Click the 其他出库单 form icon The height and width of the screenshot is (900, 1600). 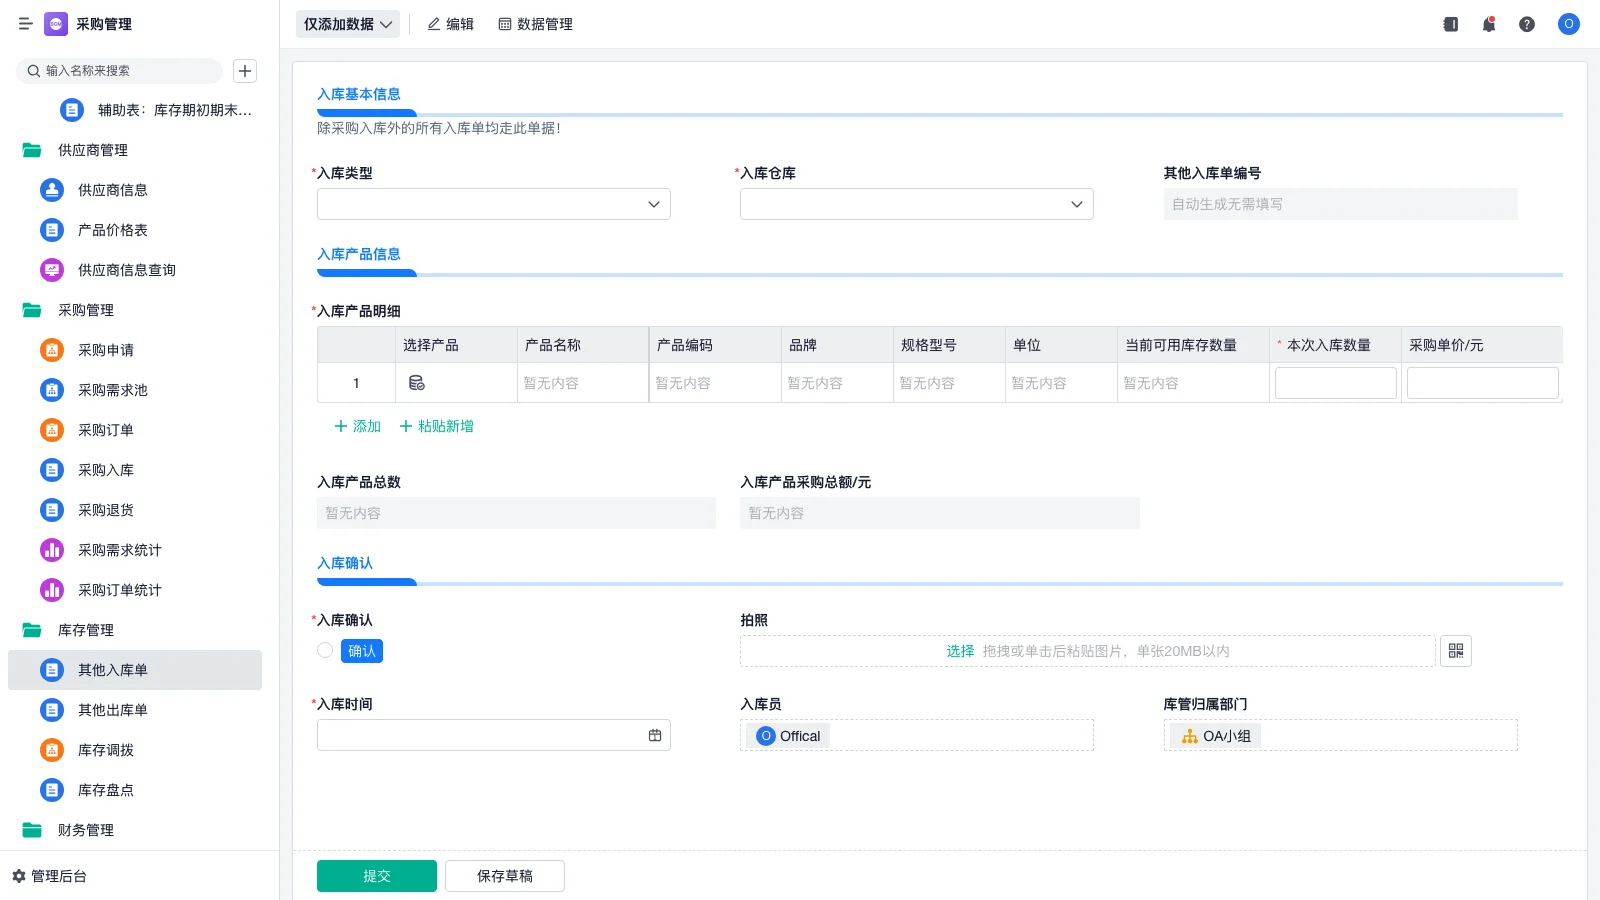click(52, 710)
